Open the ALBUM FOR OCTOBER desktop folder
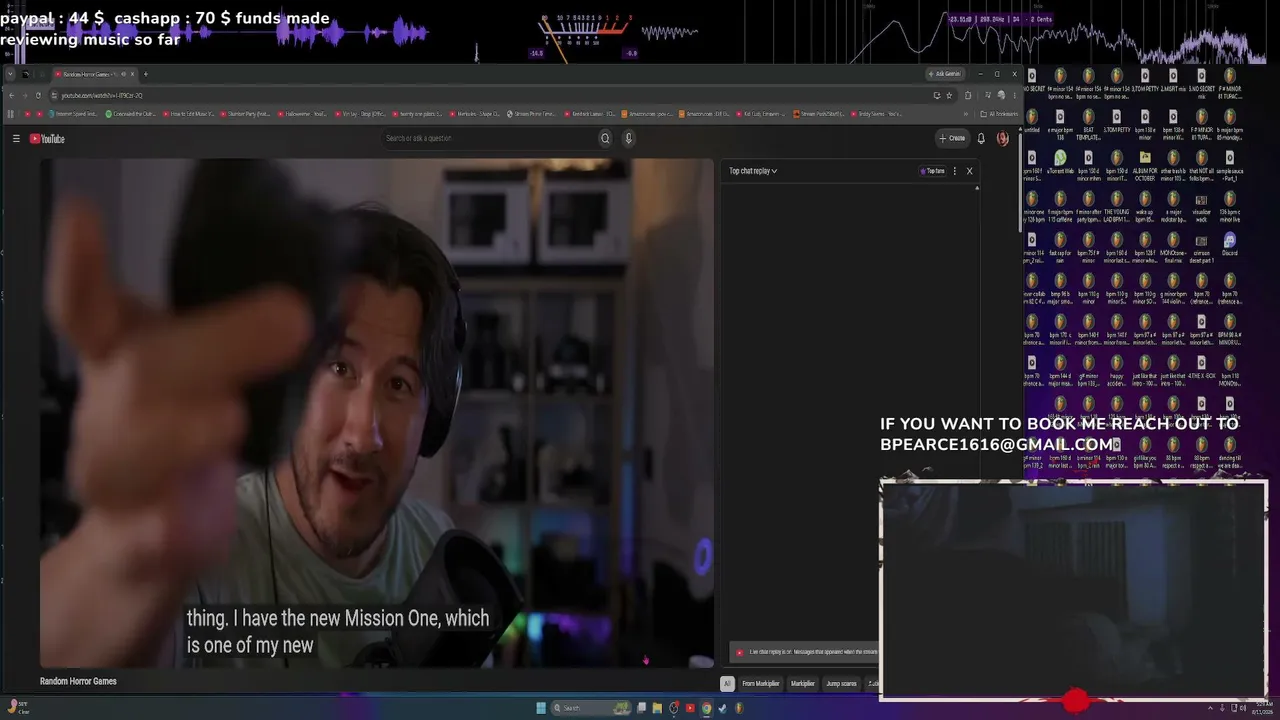 [x=1145, y=165]
